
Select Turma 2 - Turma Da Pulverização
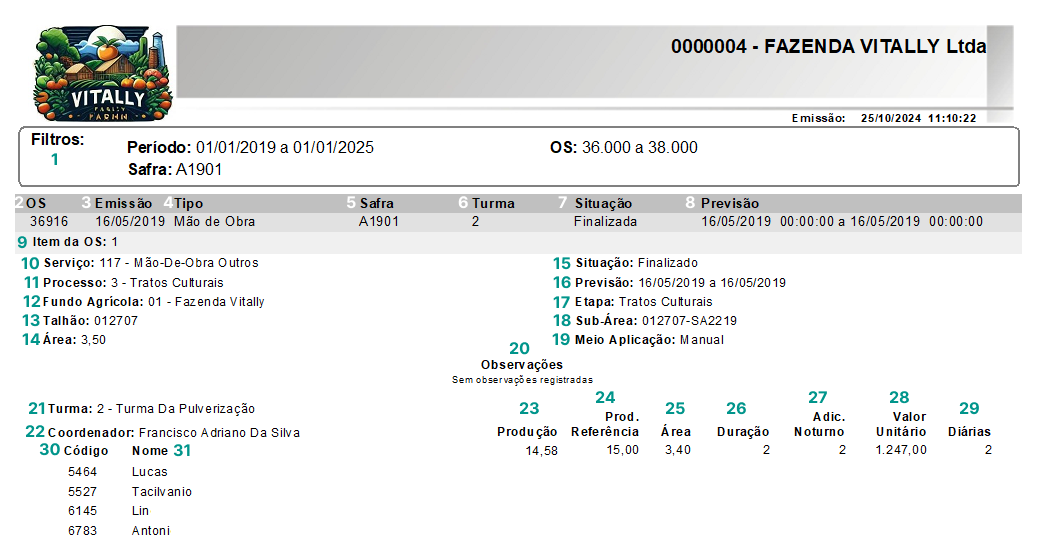tap(152, 409)
